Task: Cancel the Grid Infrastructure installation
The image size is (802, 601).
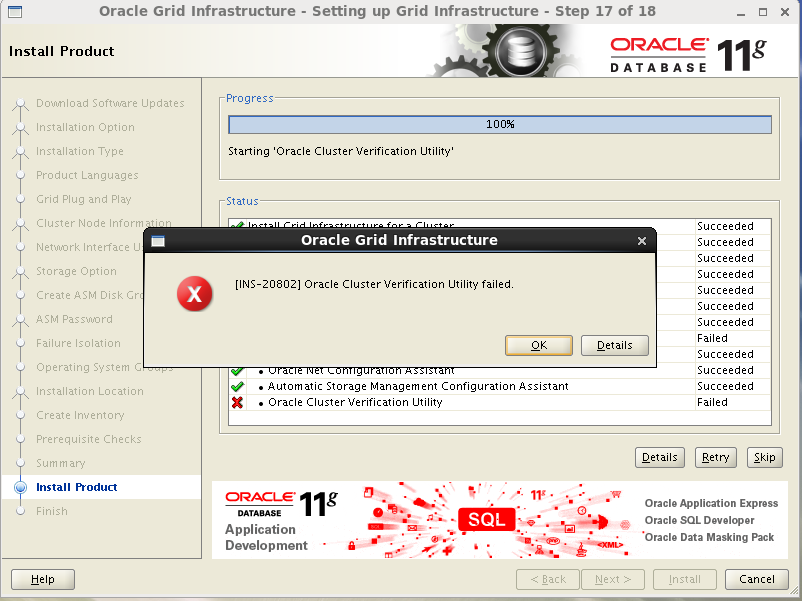Action: [x=756, y=579]
